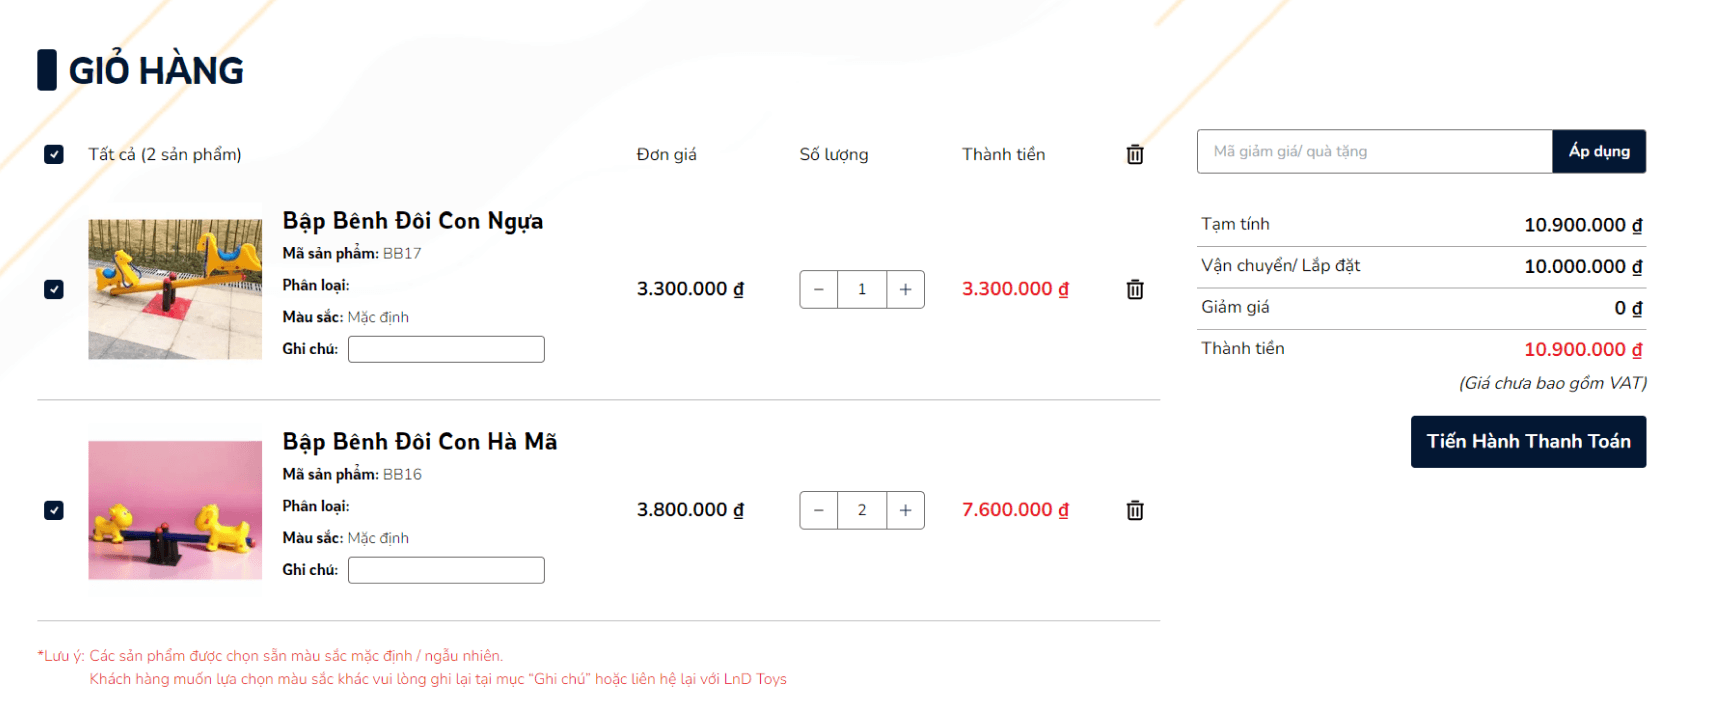
Task: Focus the discount code input field
Action: coord(1374,151)
